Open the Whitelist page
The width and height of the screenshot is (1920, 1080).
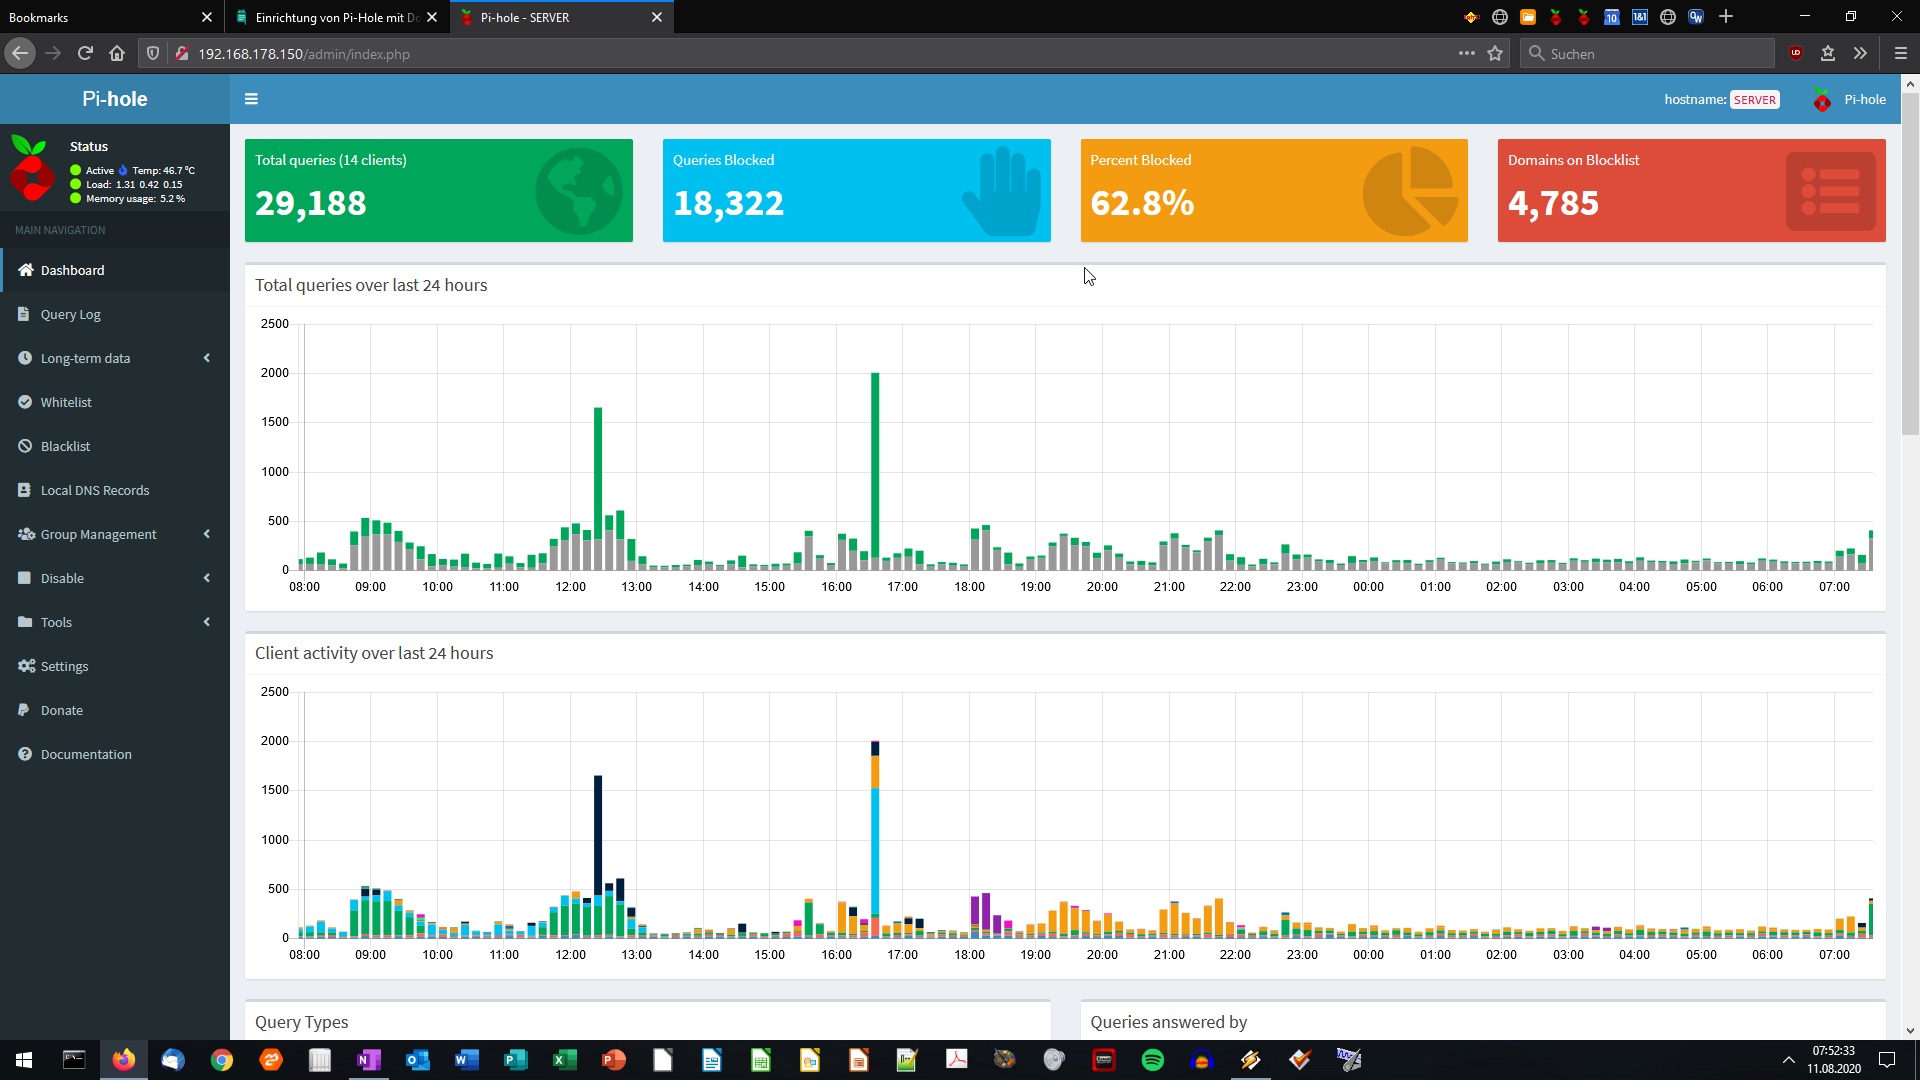tap(115, 402)
